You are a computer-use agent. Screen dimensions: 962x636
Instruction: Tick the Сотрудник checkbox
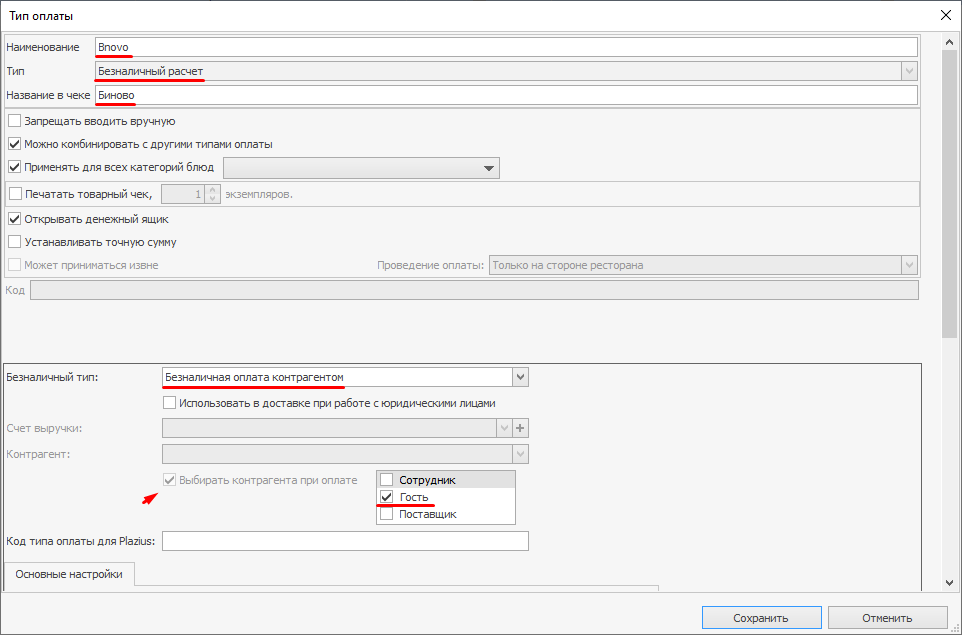(x=387, y=480)
